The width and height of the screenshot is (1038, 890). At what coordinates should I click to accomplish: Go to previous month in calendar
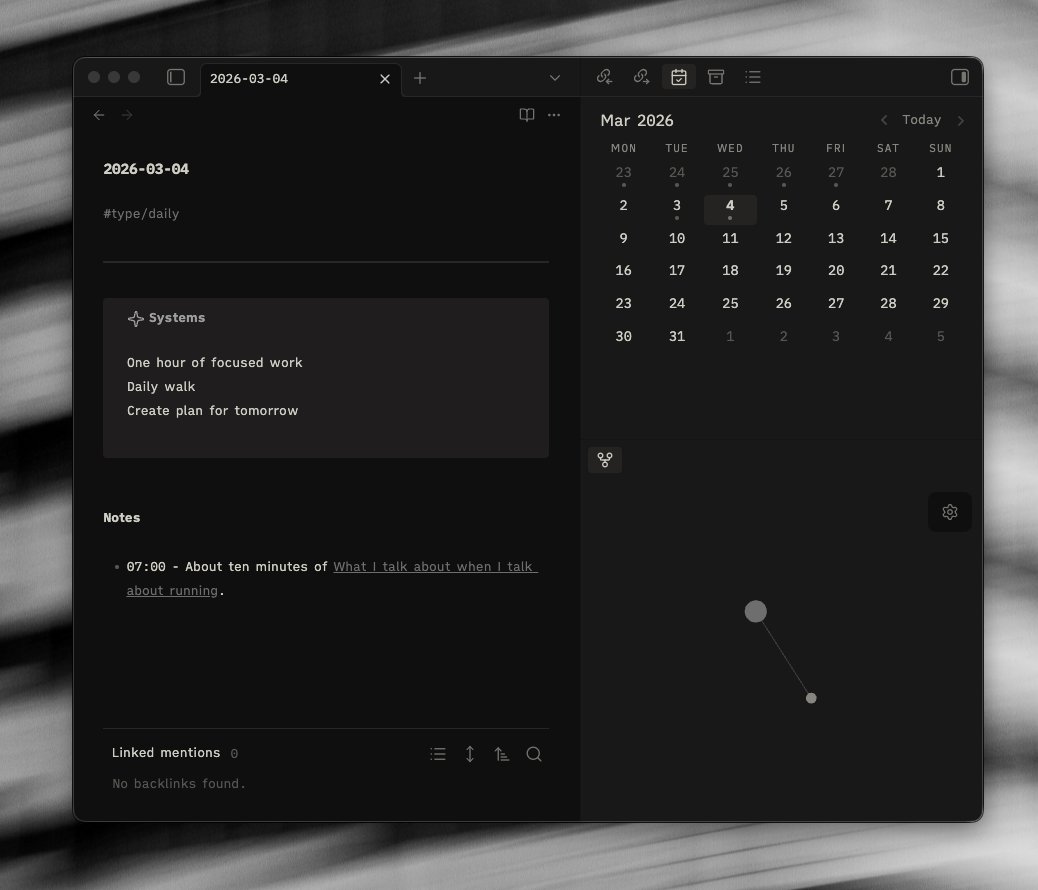(x=884, y=120)
